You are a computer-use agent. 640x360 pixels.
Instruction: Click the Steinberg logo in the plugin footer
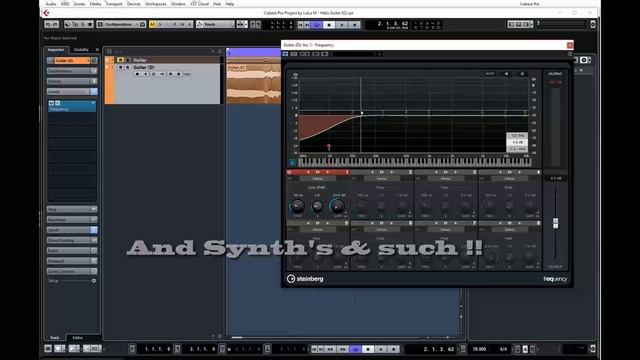tap(305, 279)
